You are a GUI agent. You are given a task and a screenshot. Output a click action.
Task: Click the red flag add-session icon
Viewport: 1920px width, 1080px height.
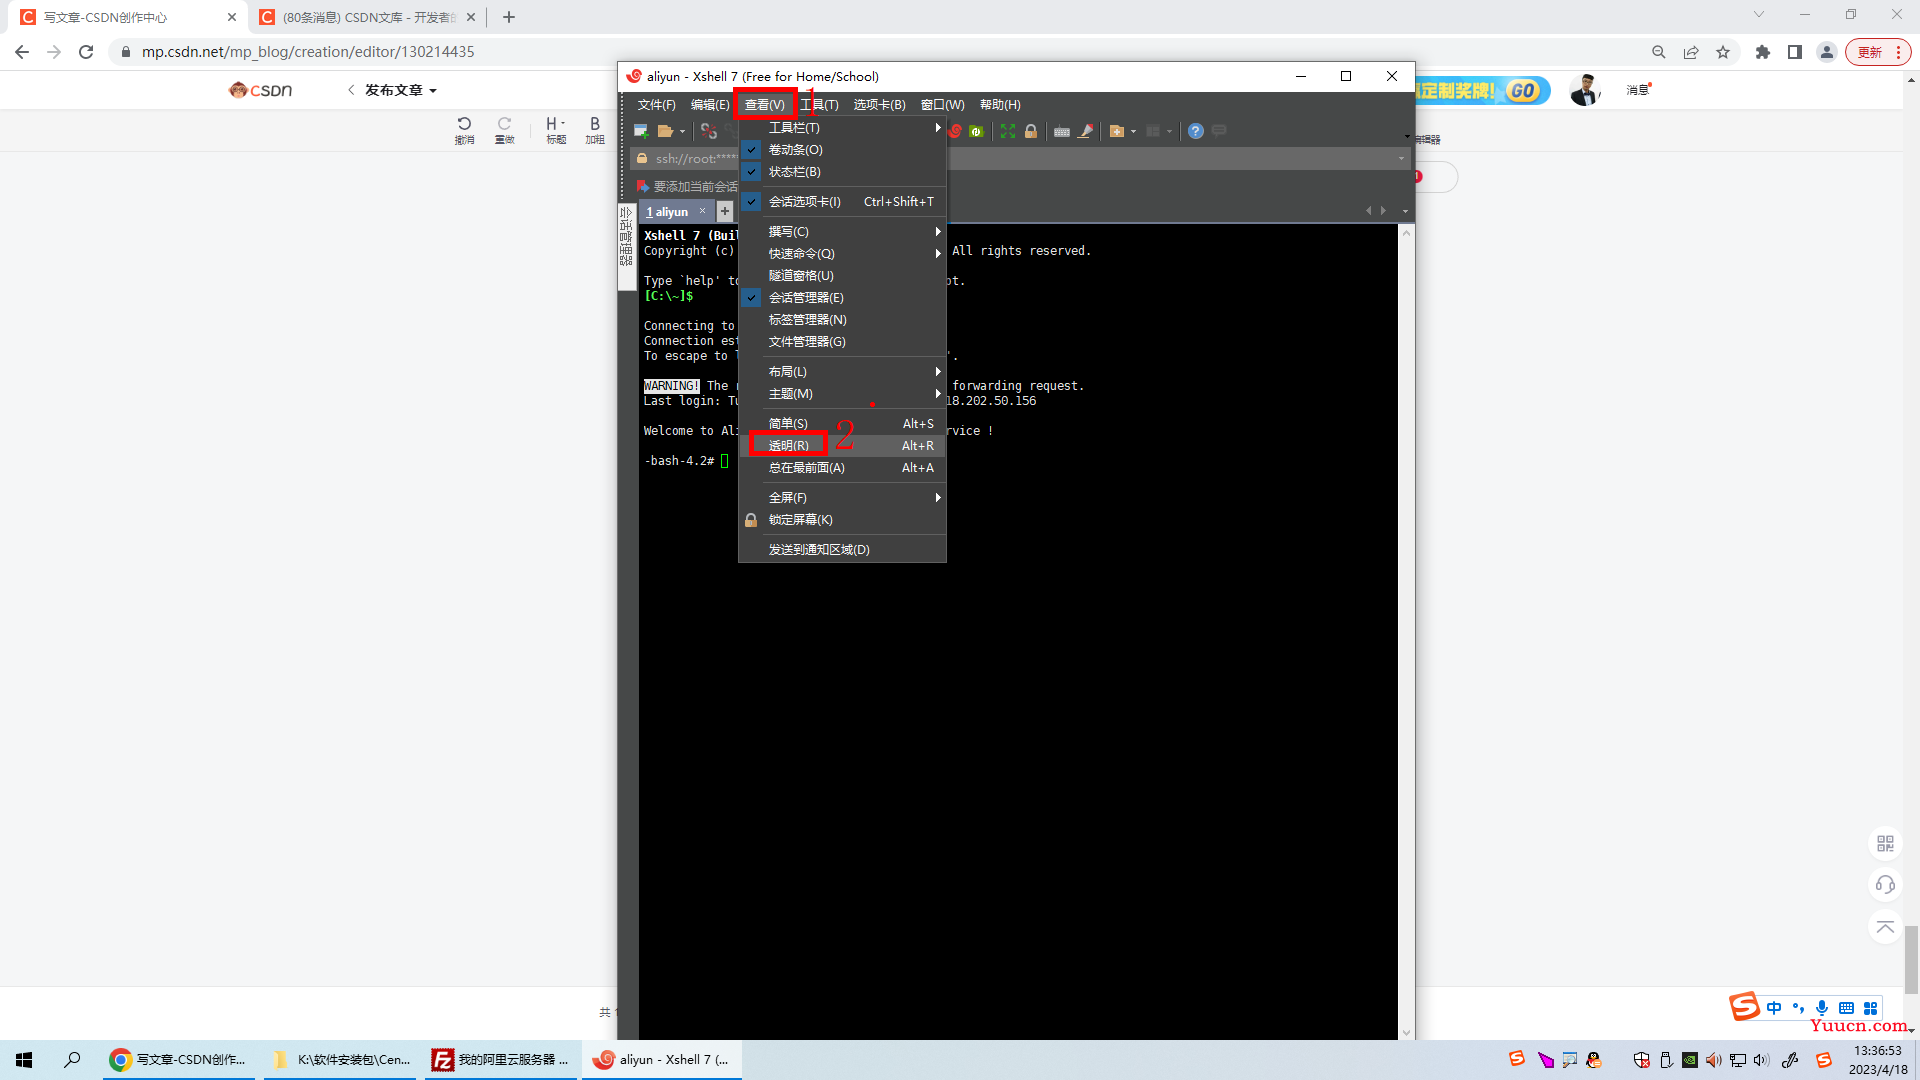643,186
